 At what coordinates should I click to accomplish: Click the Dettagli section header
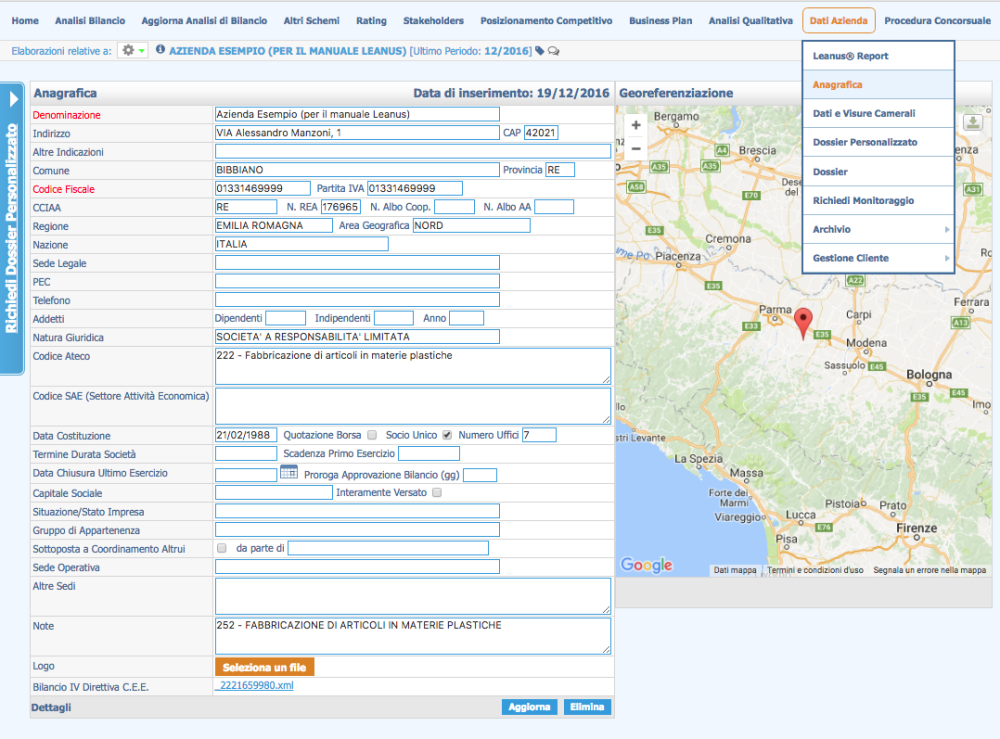[51, 707]
